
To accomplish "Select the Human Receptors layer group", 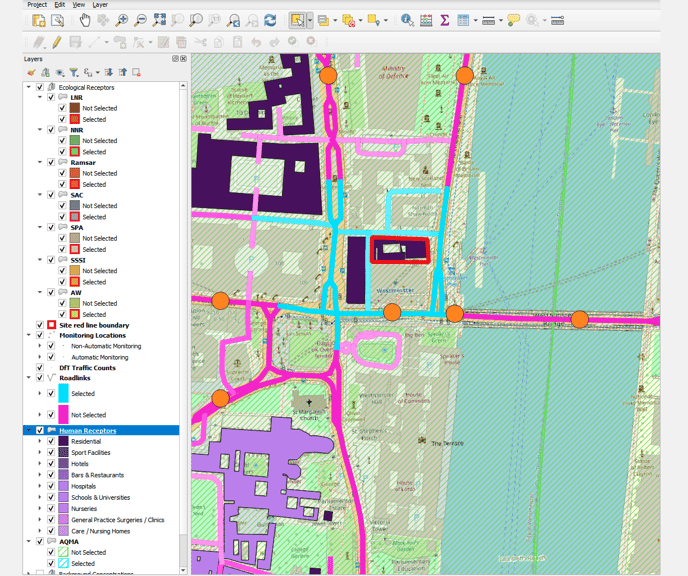I will pos(87,431).
